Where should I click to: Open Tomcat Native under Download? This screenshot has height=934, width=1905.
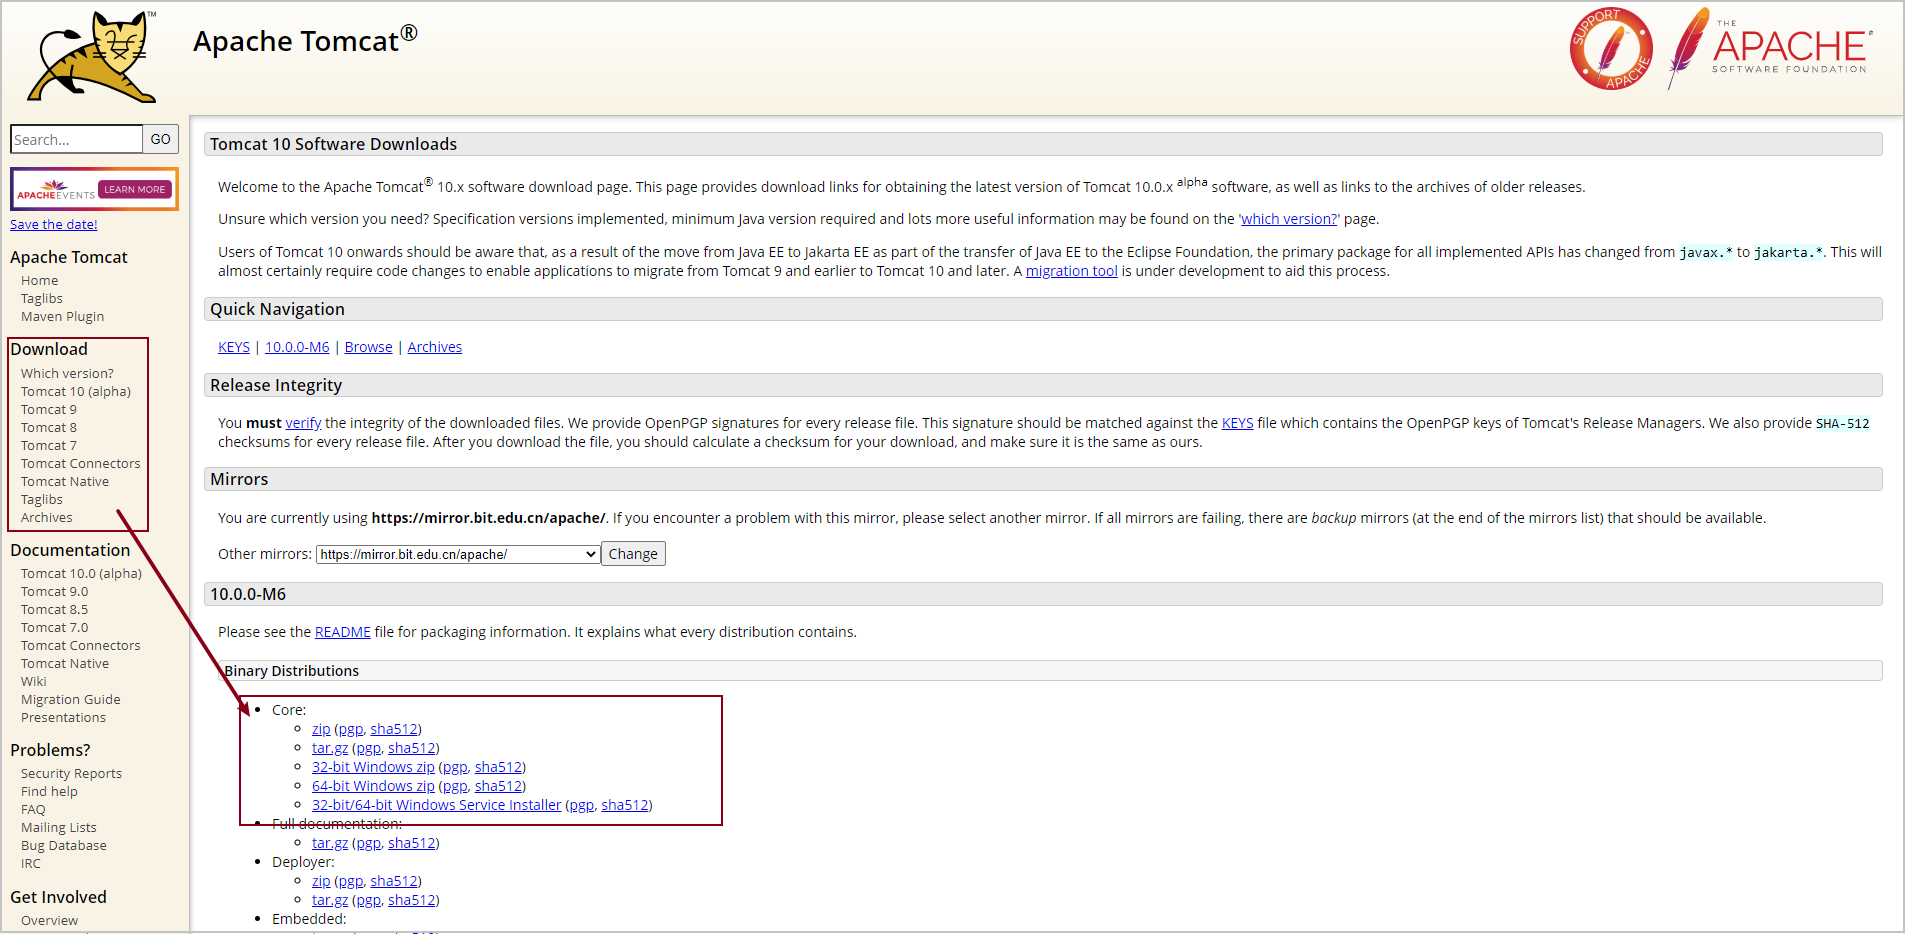(65, 482)
